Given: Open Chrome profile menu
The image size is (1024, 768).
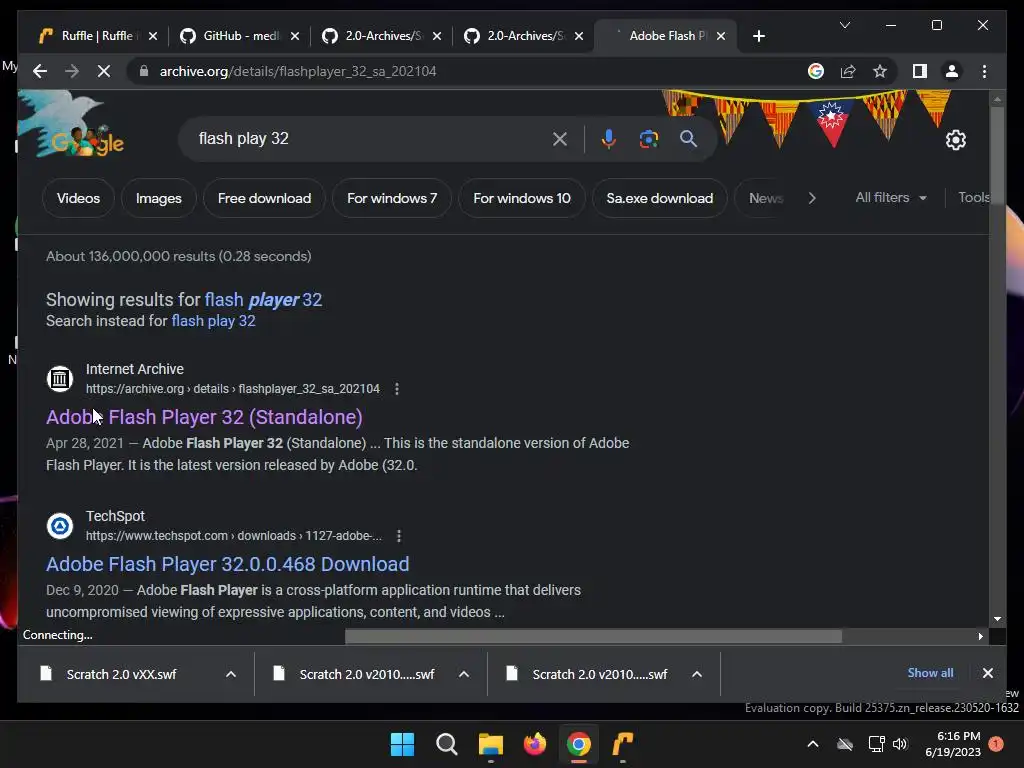Looking at the screenshot, I should (952, 71).
